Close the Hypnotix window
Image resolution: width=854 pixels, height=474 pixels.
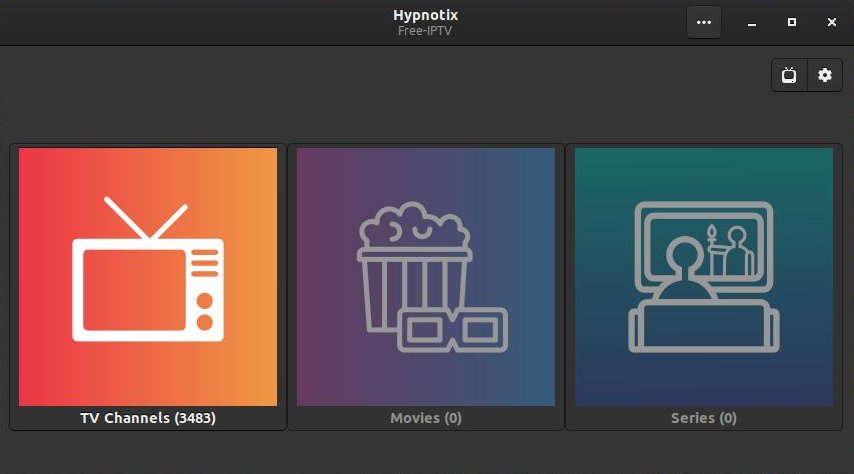(x=832, y=22)
